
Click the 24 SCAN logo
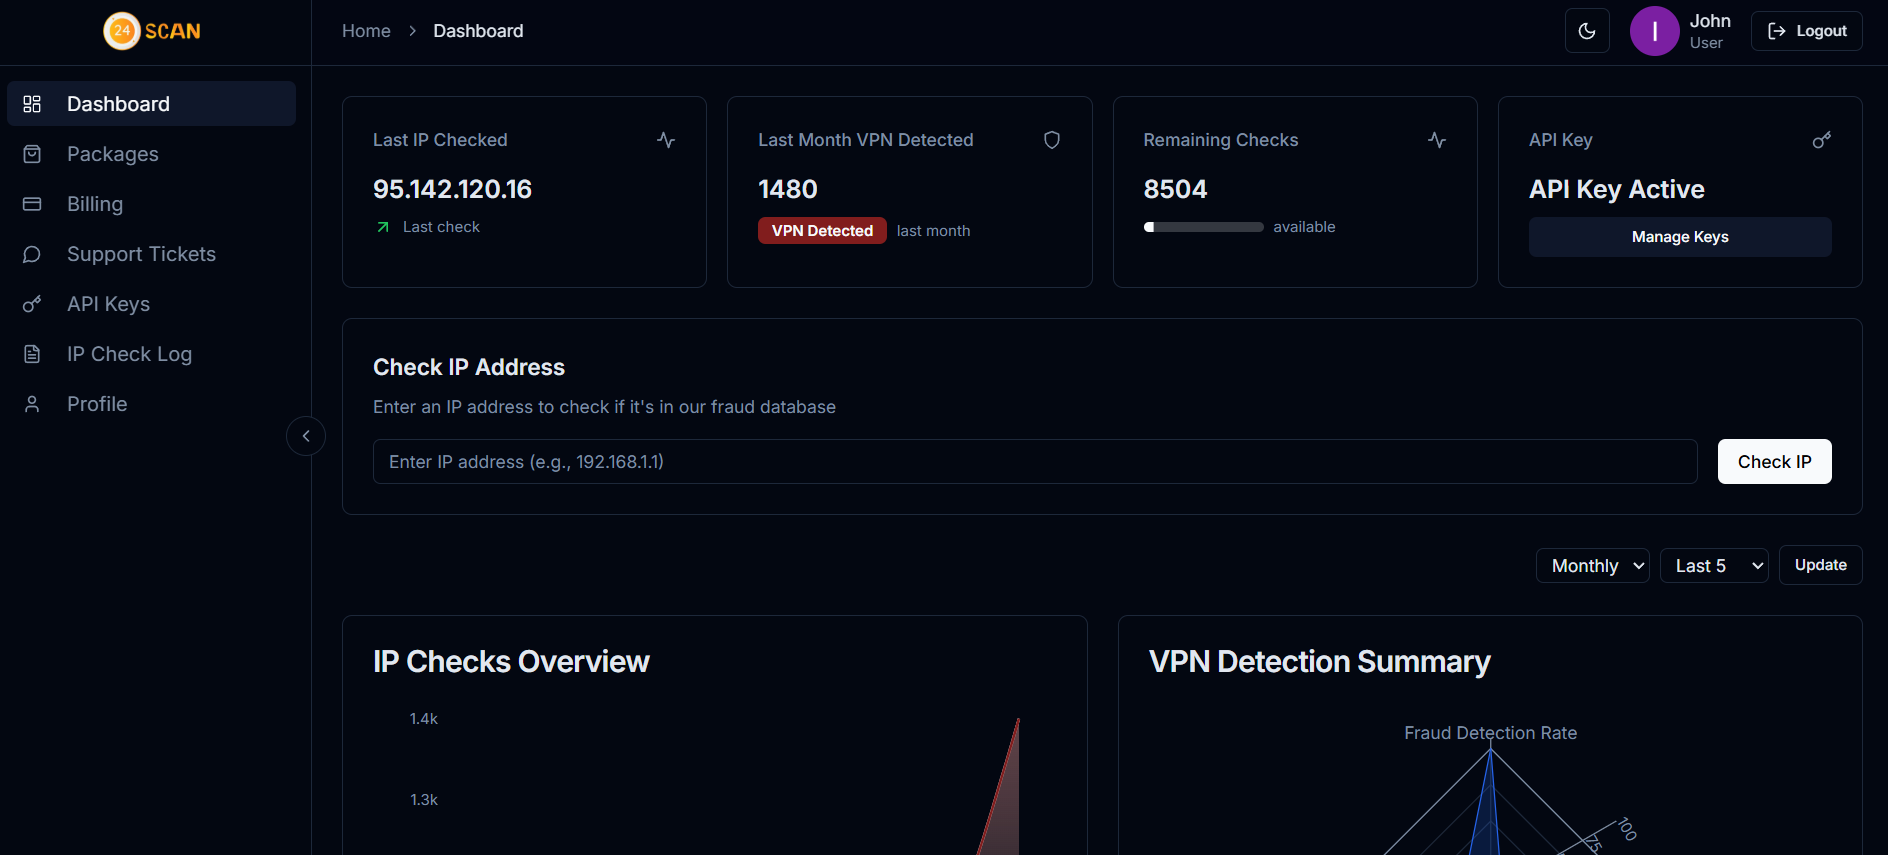(152, 31)
